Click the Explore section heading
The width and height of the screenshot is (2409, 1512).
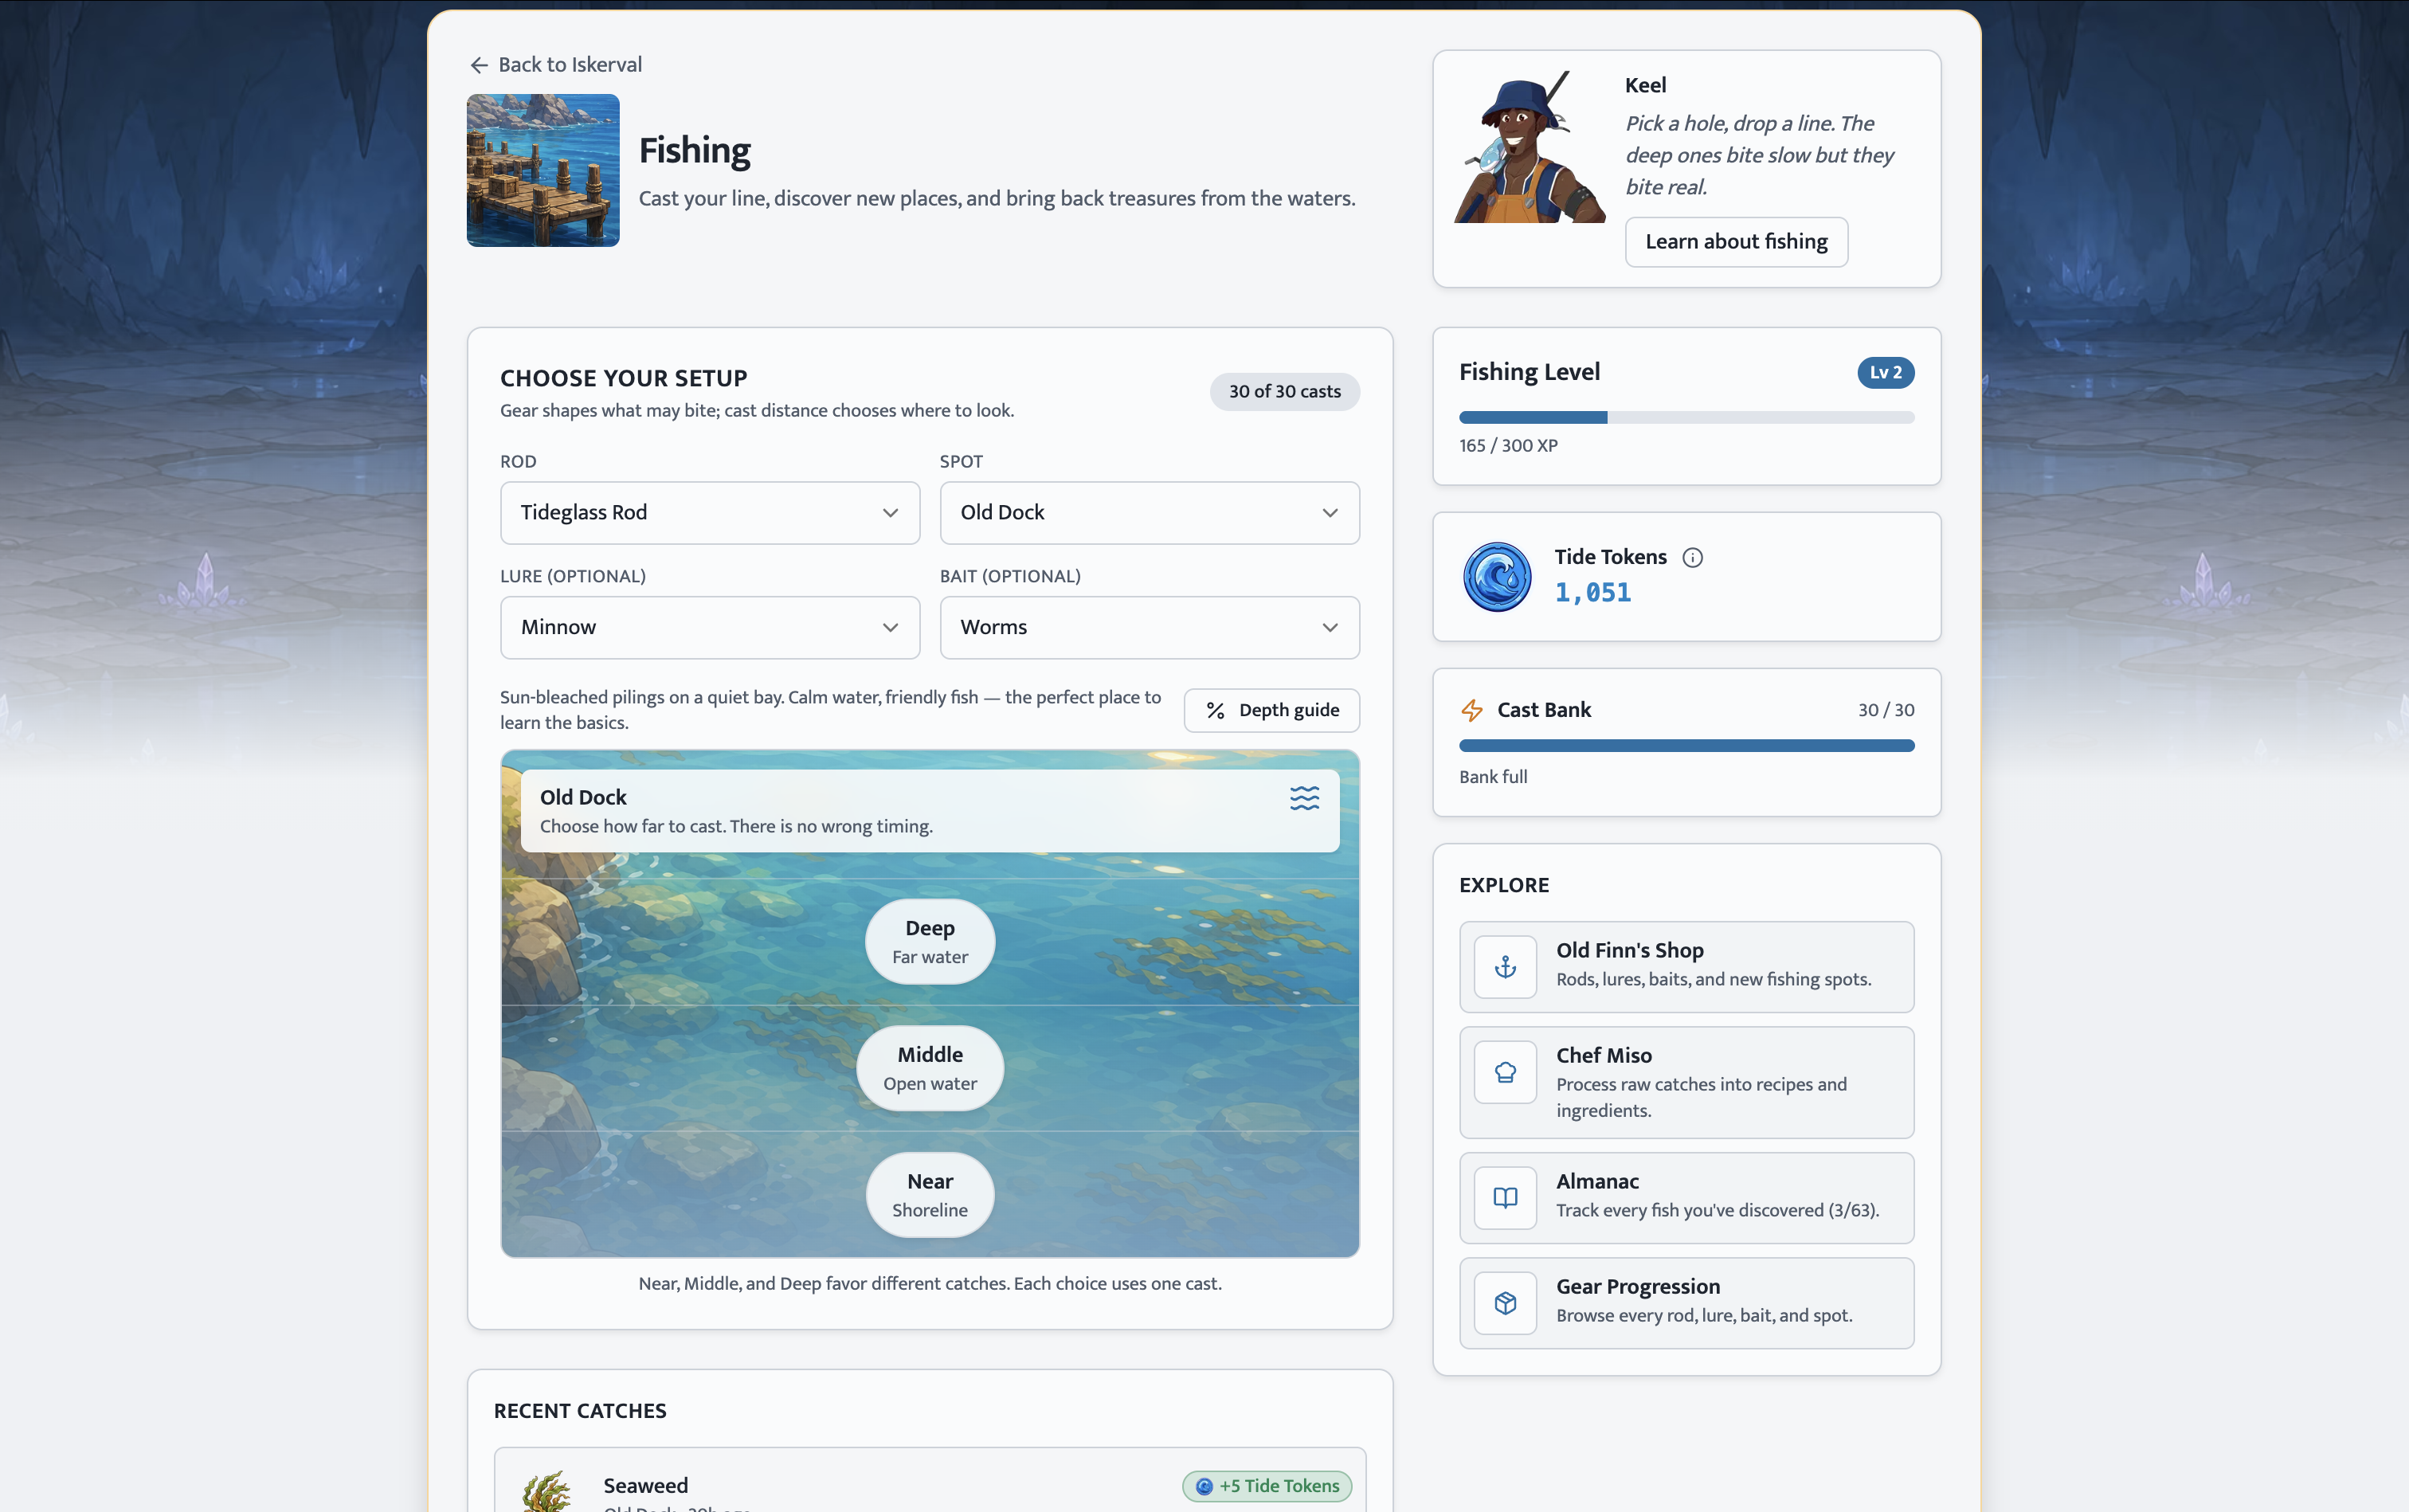click(1504, 885)
